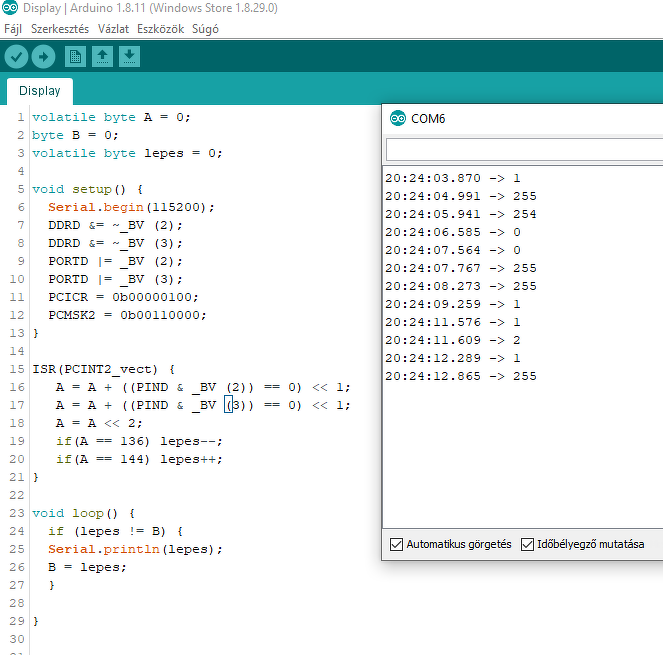Click the Upload arrow button
The height and width of the screenshot is (655, 663).
(x=44, y=57)
